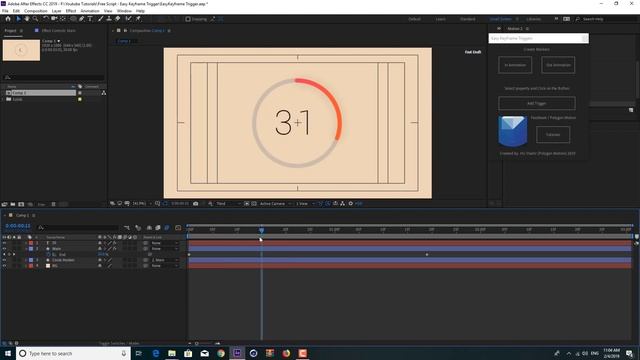Click the Polygon Motion blue logo
Image resolution: width=640 pixels, height=360 pixels.
[x=513, y=131]
